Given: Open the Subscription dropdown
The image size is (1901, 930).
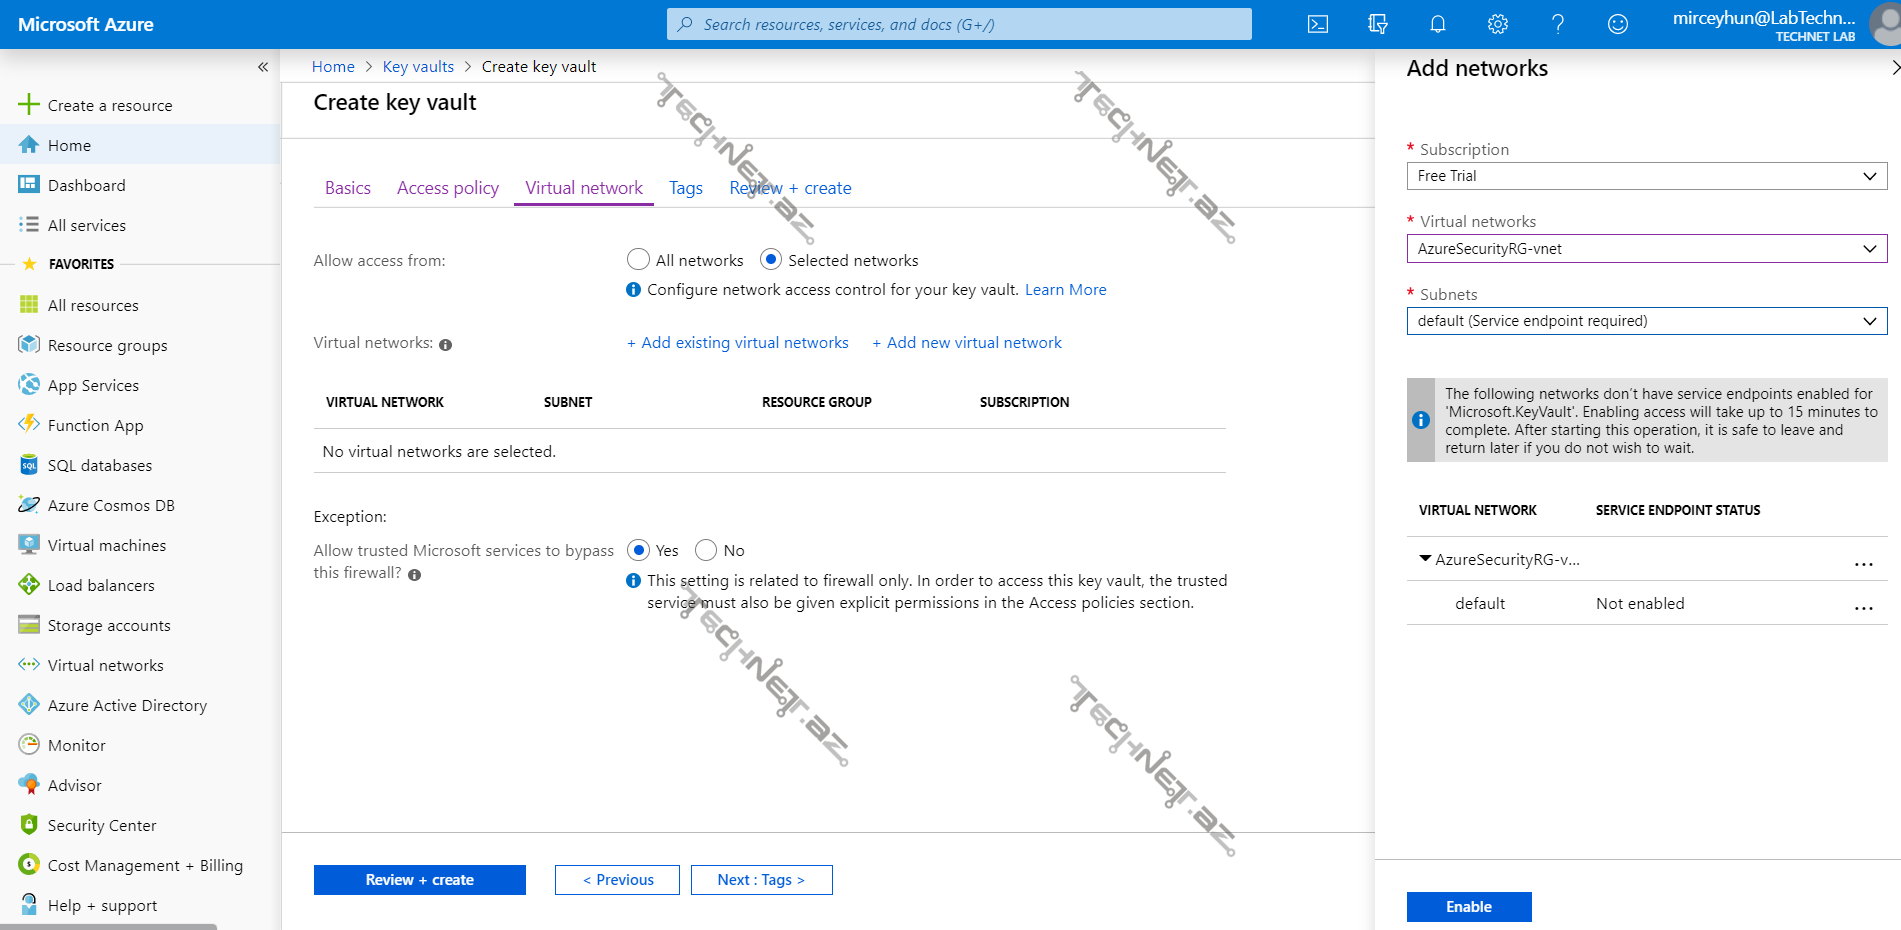Looking at the screenshot, I should pyautogui.click(x=1646, y=176).
